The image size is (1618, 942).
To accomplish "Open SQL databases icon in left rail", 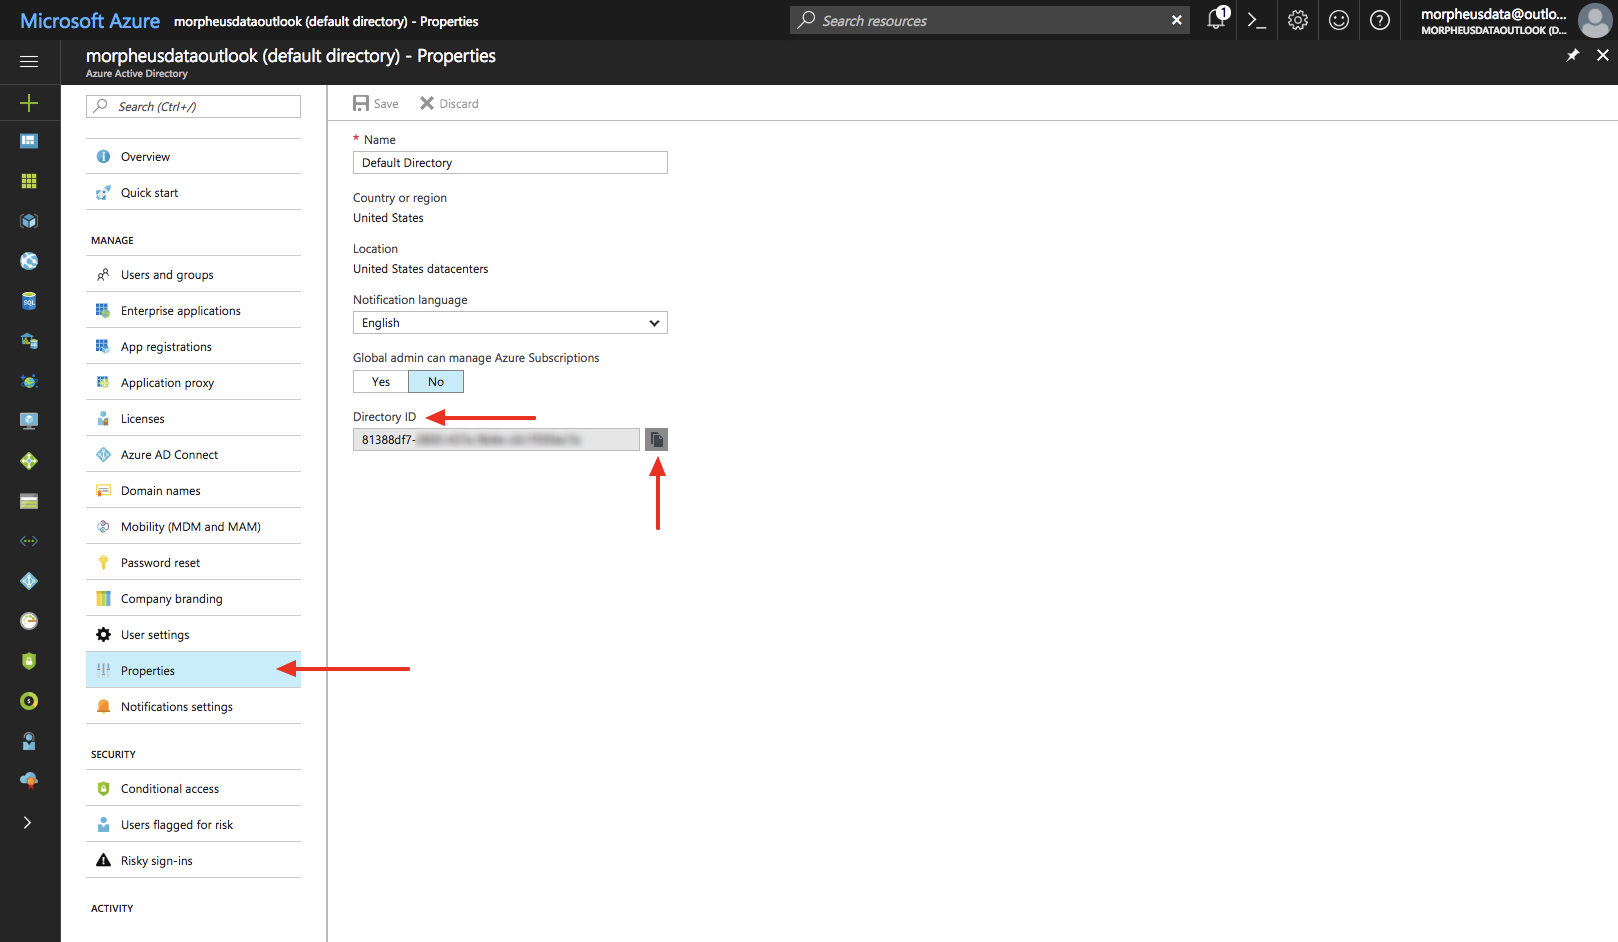I will tap(29, 301).
